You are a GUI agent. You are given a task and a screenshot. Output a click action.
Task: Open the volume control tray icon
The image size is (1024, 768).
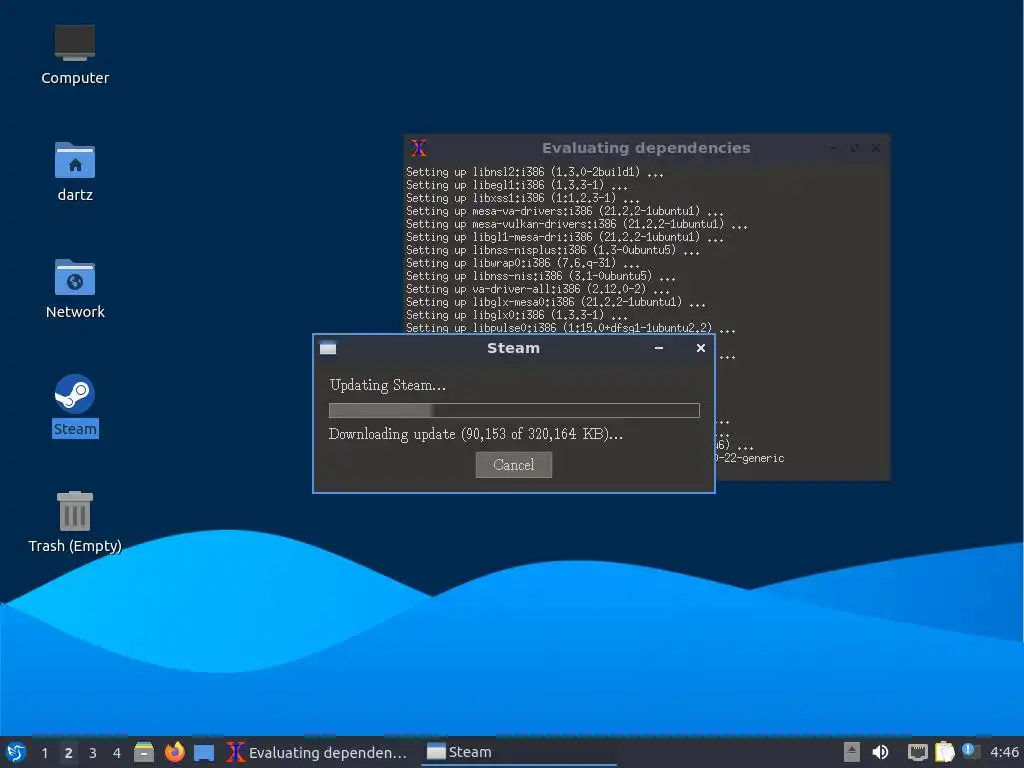pos(880,752)
